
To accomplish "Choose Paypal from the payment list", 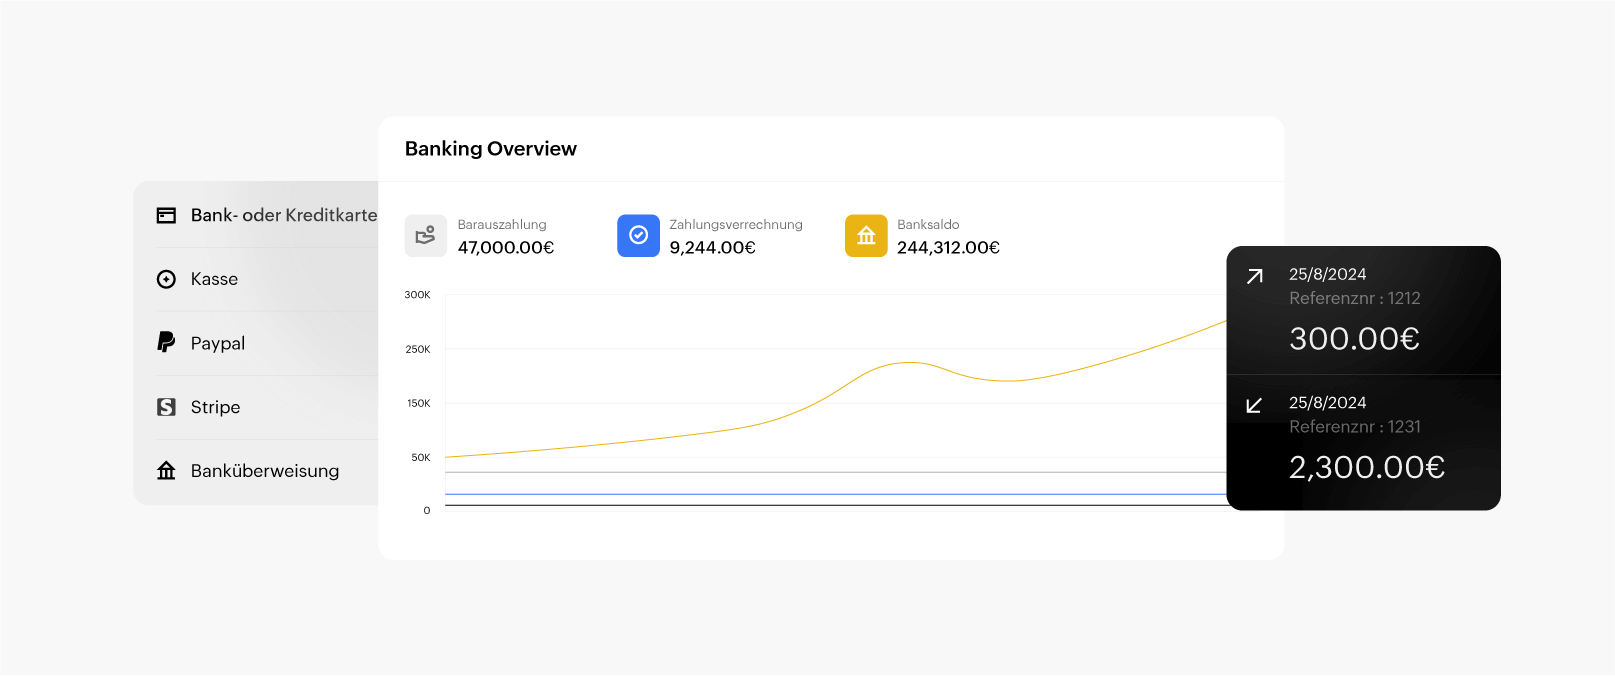I will (x=217, y=343).
